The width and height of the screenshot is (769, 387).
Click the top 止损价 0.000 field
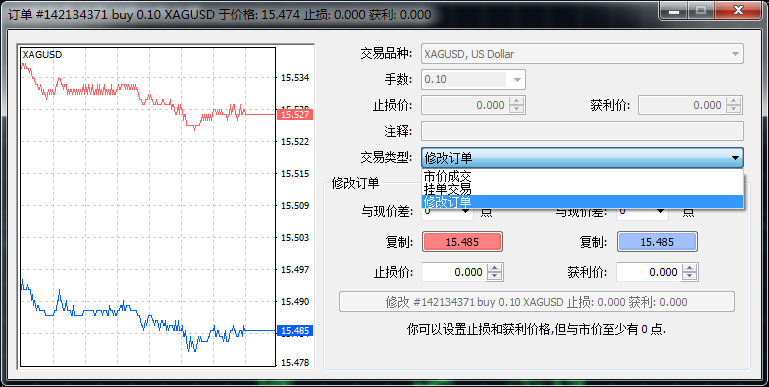(x=465, y=105)
